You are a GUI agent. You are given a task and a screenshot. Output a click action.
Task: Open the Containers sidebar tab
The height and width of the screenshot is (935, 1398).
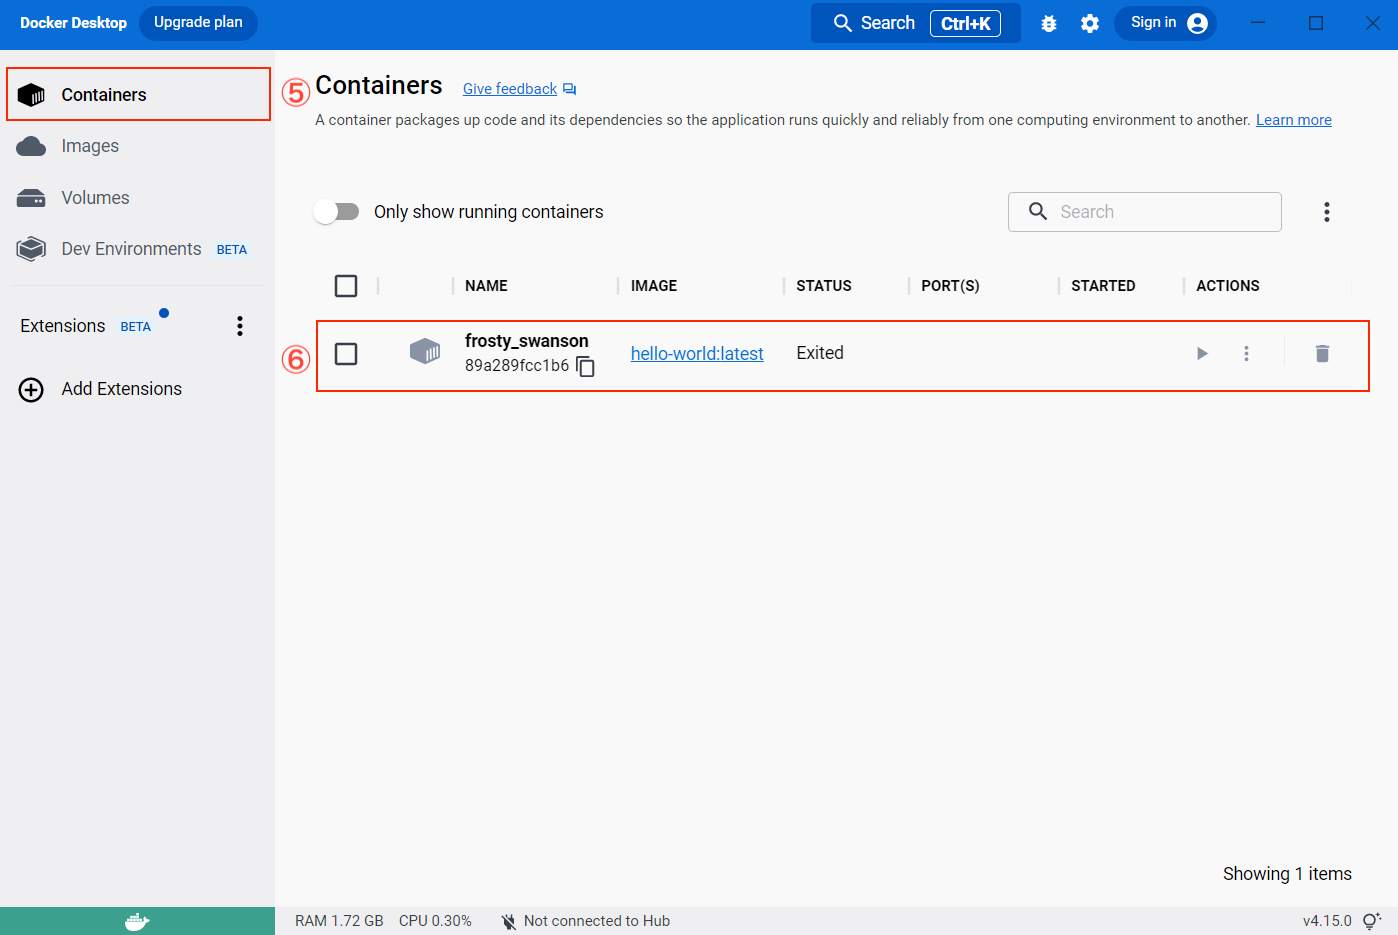click(x=138, y=95)
